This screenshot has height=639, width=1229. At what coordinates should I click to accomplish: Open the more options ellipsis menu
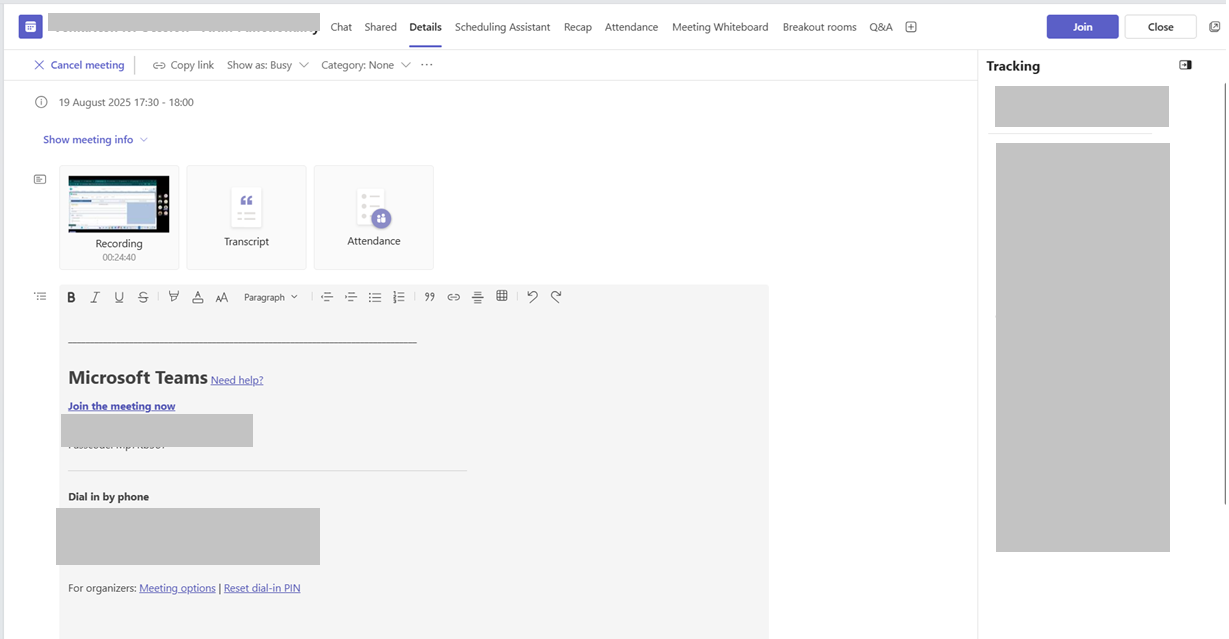(x=427, y=65)
